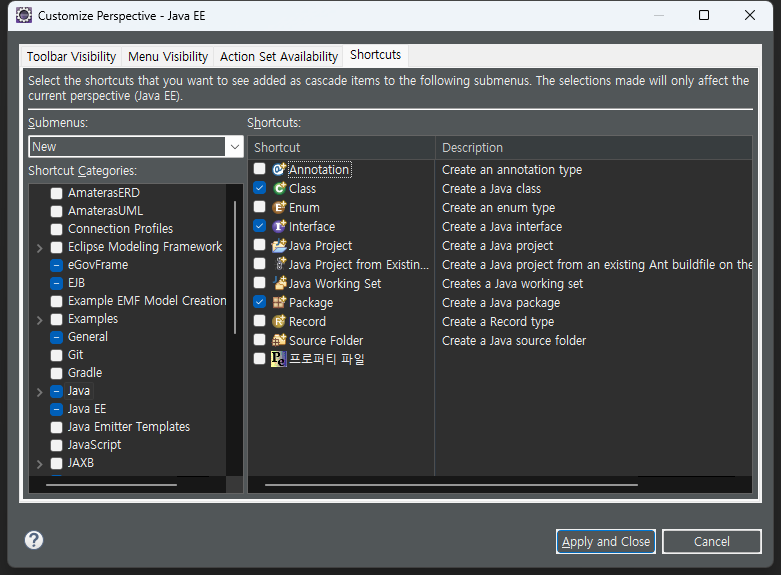Check the AmaterasERD category checkbox
Image resolution: width=781 pixels, height=575 pixels.
pyautogui.click(x=57, y=193)
